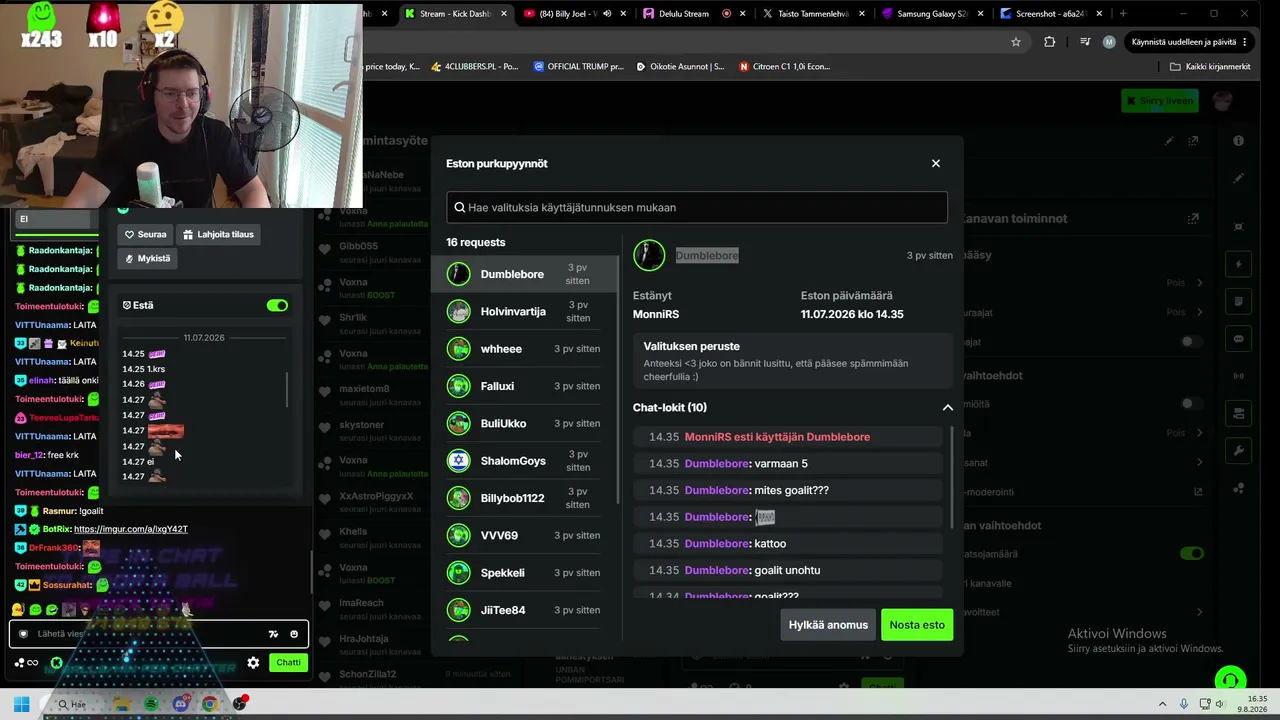Open the chat identity icon beside the emoji button

pyautogui.click(x=273, y=634)
